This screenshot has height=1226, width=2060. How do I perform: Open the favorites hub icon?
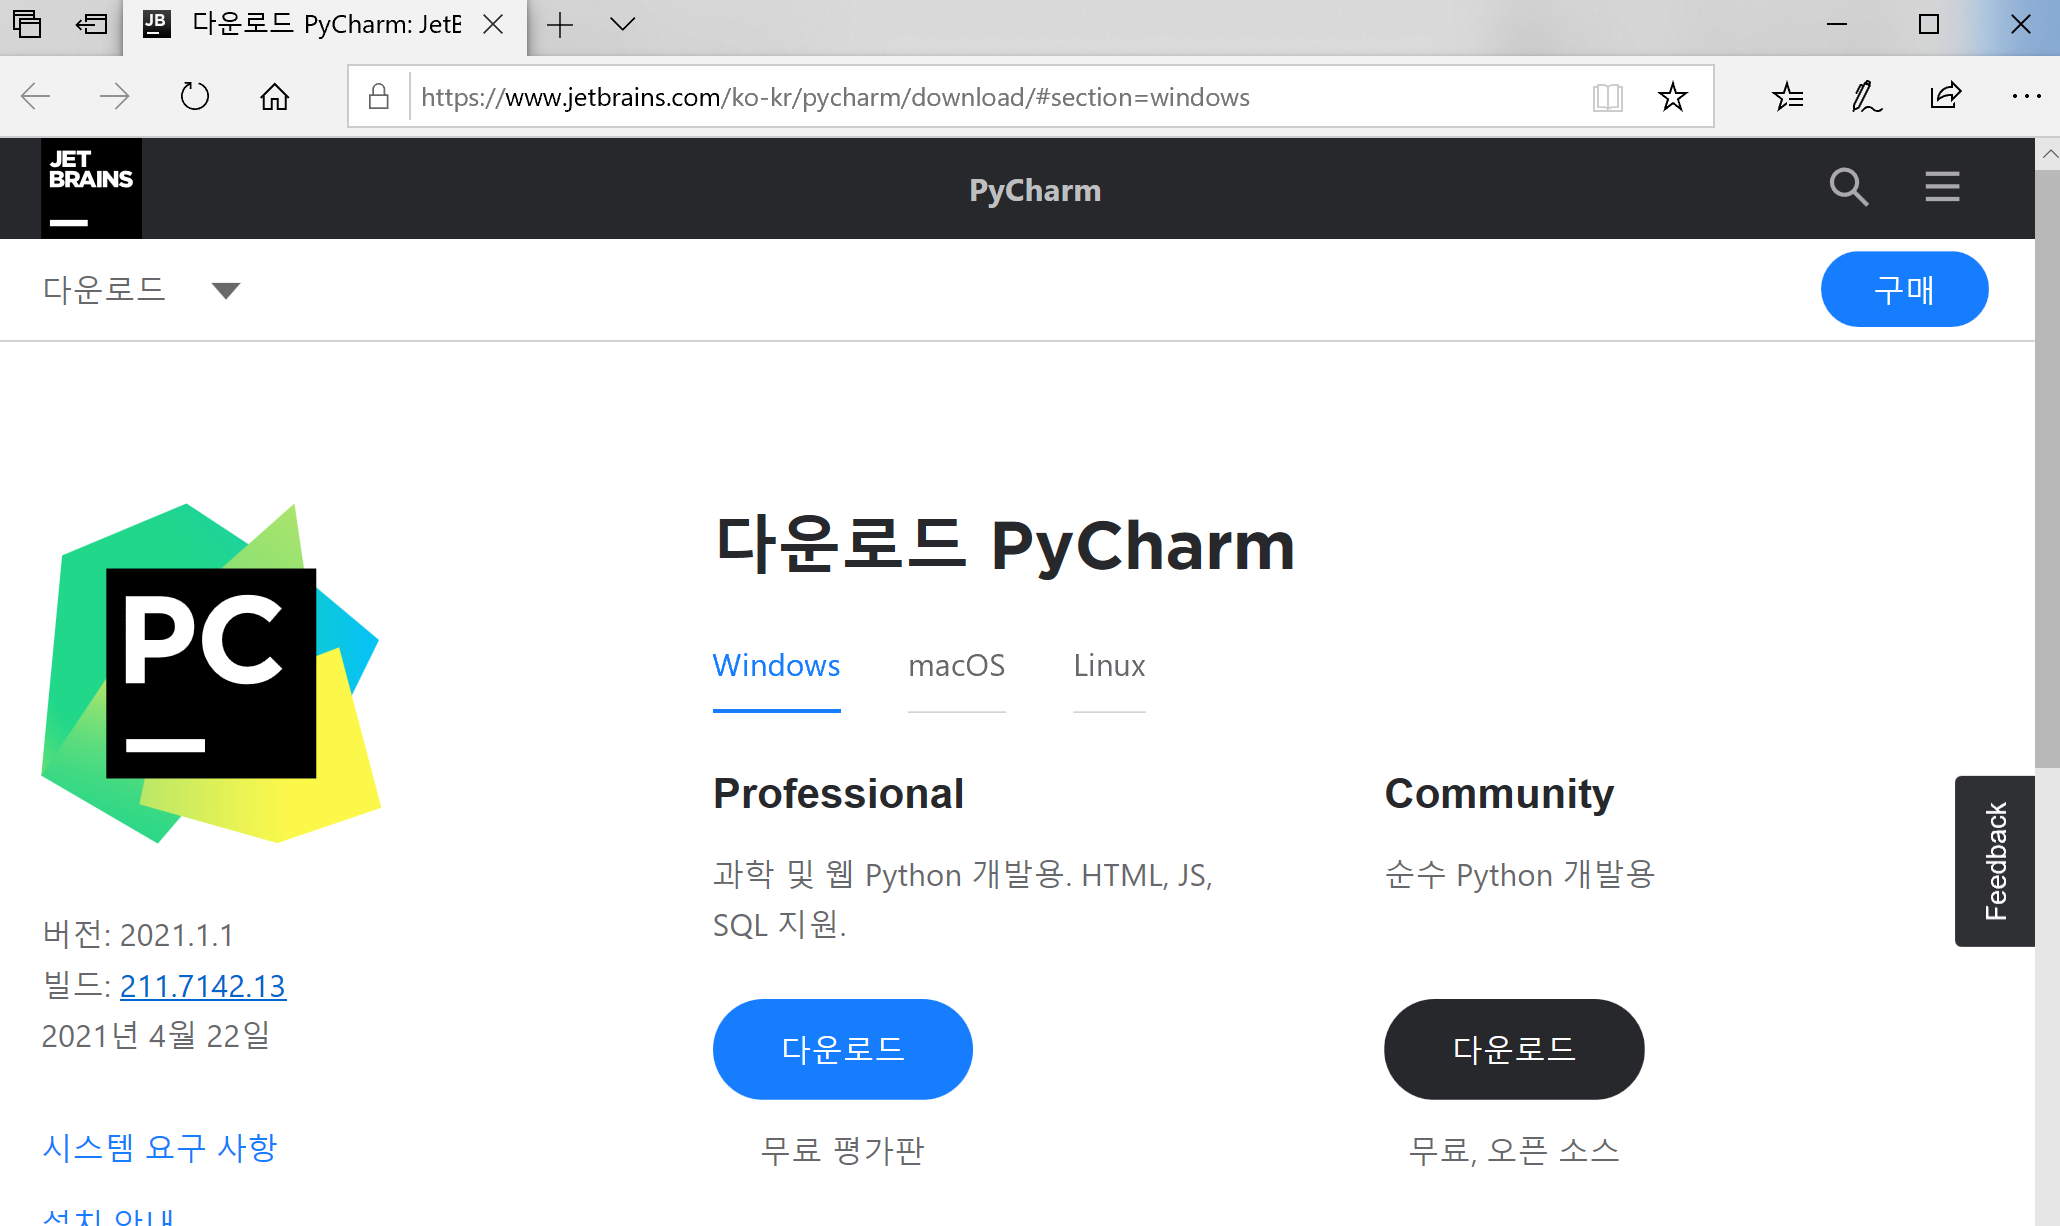pos(1787,97)
